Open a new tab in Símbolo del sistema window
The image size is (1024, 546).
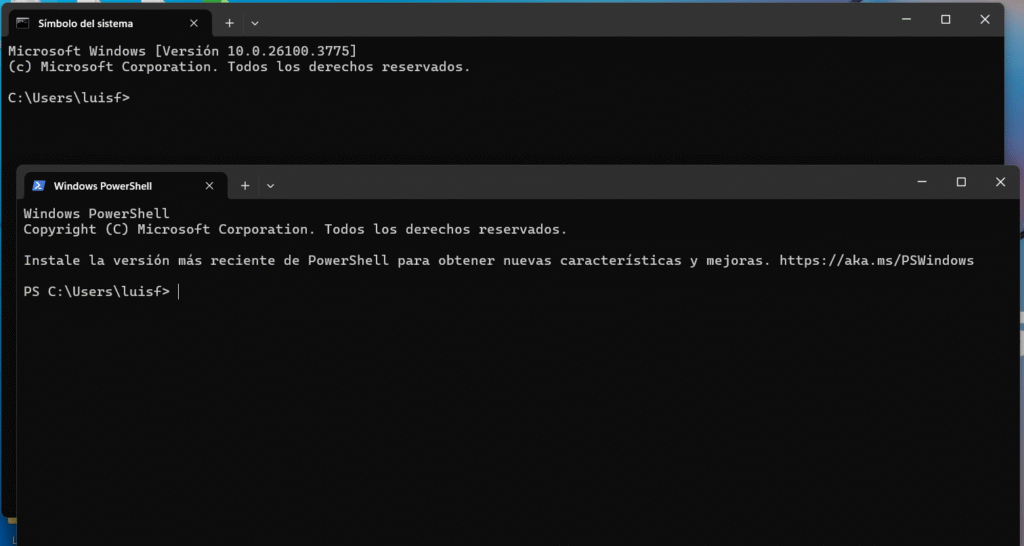tap(229, 24)
